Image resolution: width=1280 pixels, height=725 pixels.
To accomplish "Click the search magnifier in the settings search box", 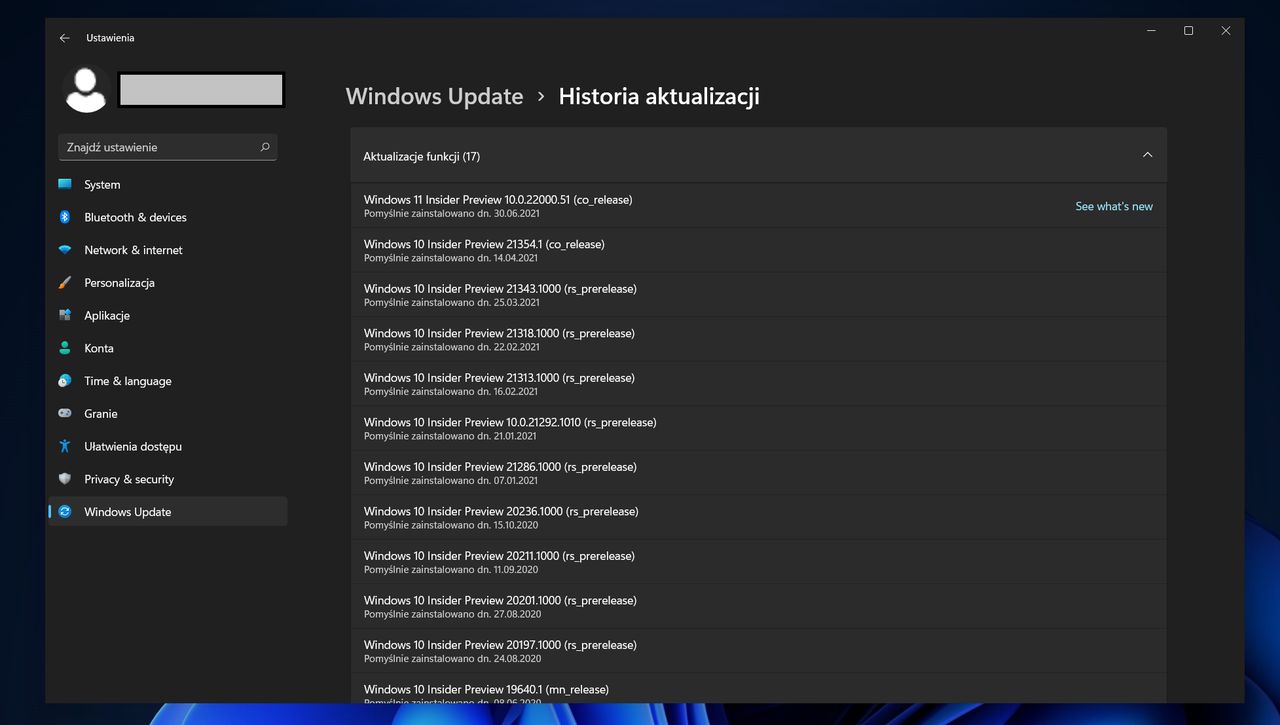I will (x=265, y=147).
